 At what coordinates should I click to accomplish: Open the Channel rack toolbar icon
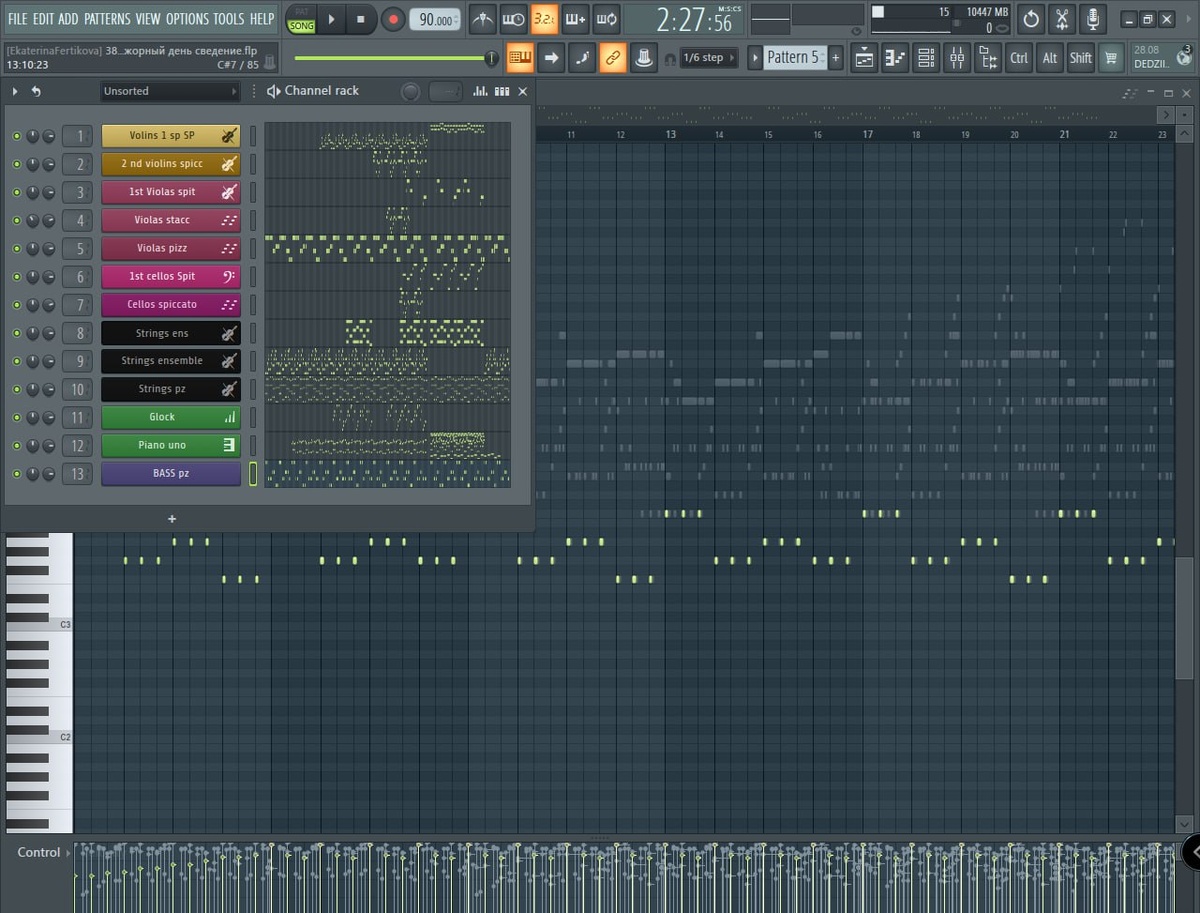(926, 58)
